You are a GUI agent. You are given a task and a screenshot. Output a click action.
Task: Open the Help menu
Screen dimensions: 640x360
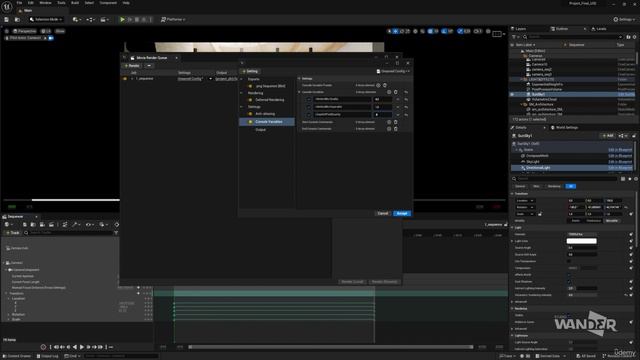126,3
